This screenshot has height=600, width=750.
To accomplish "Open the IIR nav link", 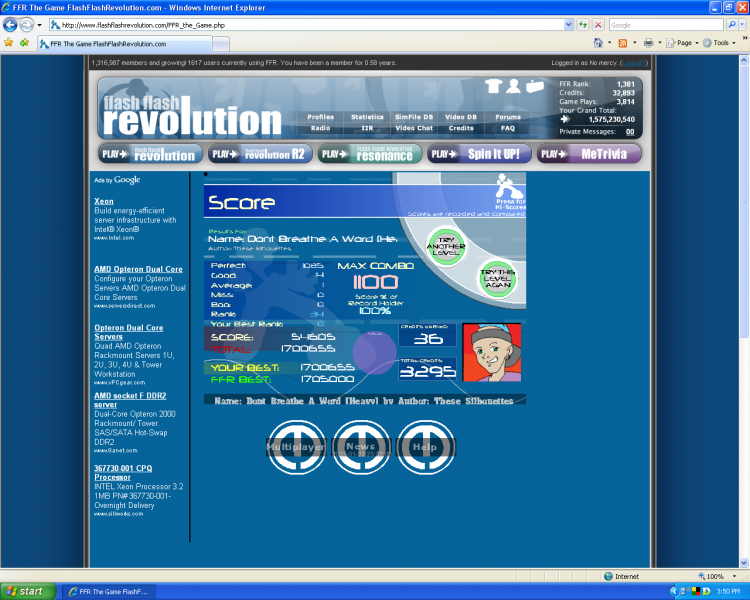I will pyautogui.click(x=367, y=128).
